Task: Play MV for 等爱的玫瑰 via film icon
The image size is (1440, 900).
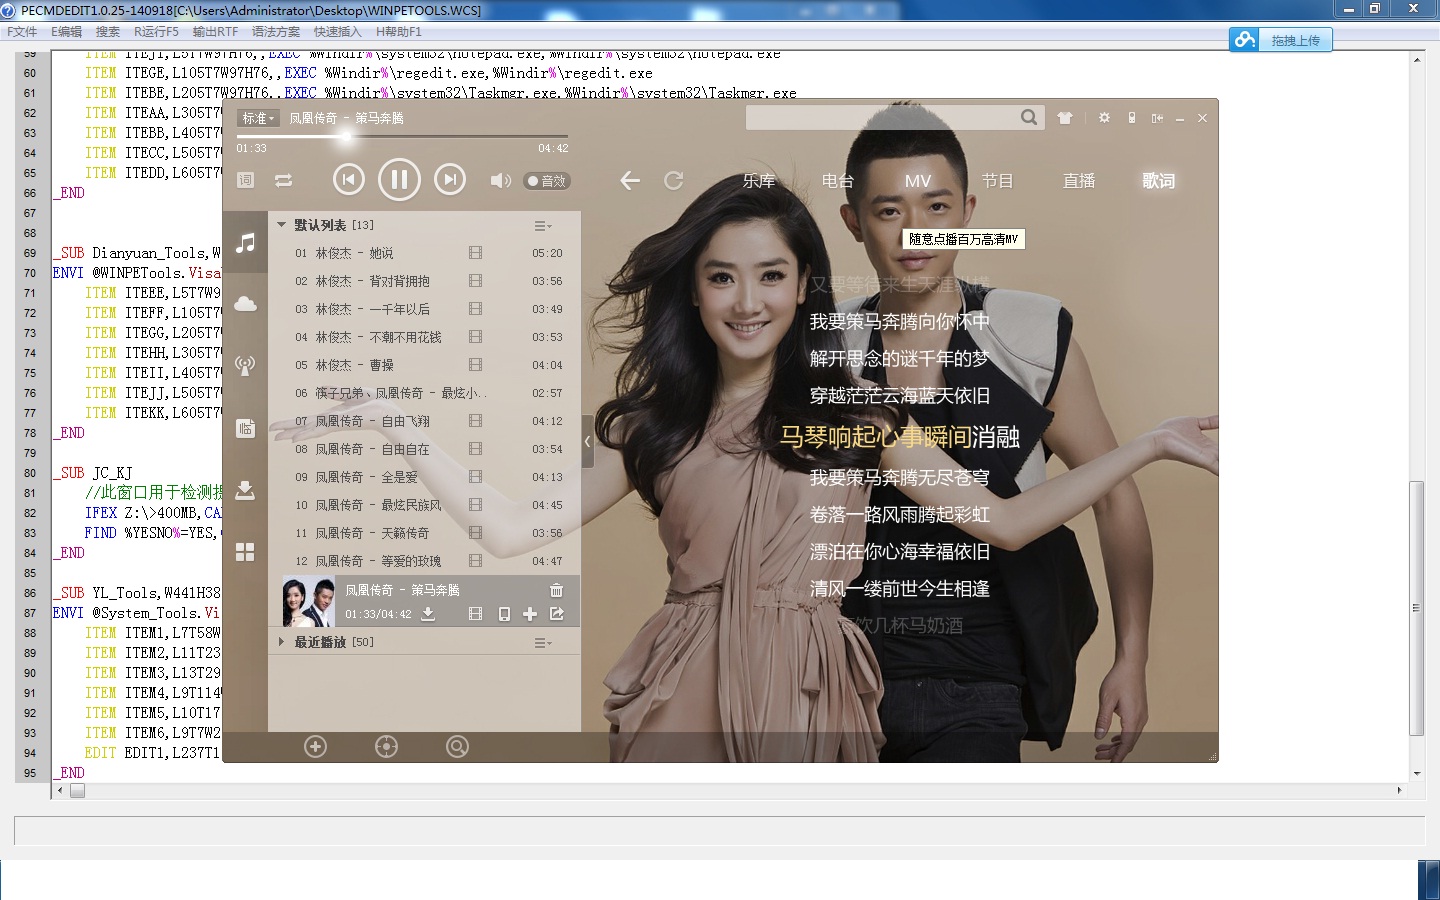Action: coord(475,561)
